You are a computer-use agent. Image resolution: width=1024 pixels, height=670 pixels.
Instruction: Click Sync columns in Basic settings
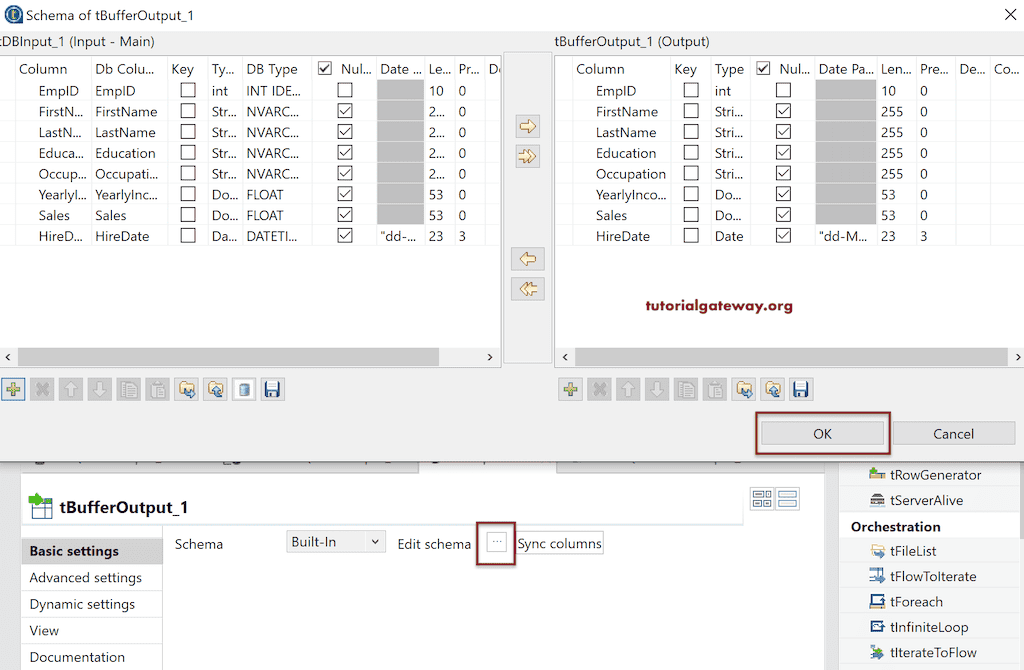click(x=559, y=542)
